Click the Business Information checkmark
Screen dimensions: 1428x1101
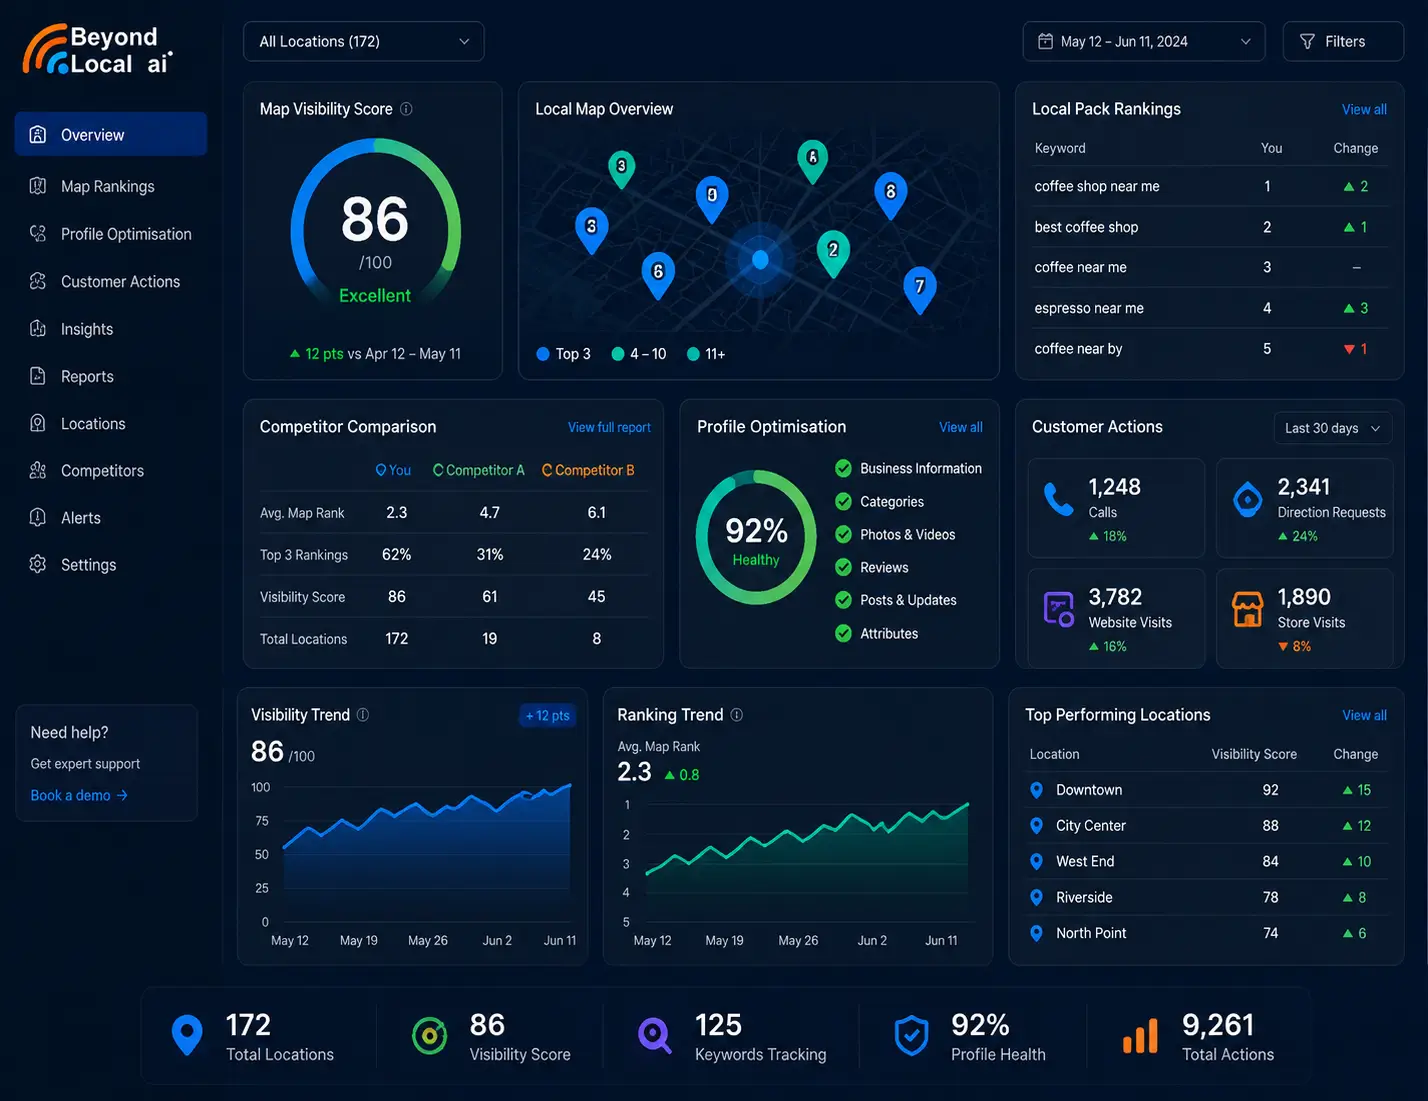coord(843,468)
